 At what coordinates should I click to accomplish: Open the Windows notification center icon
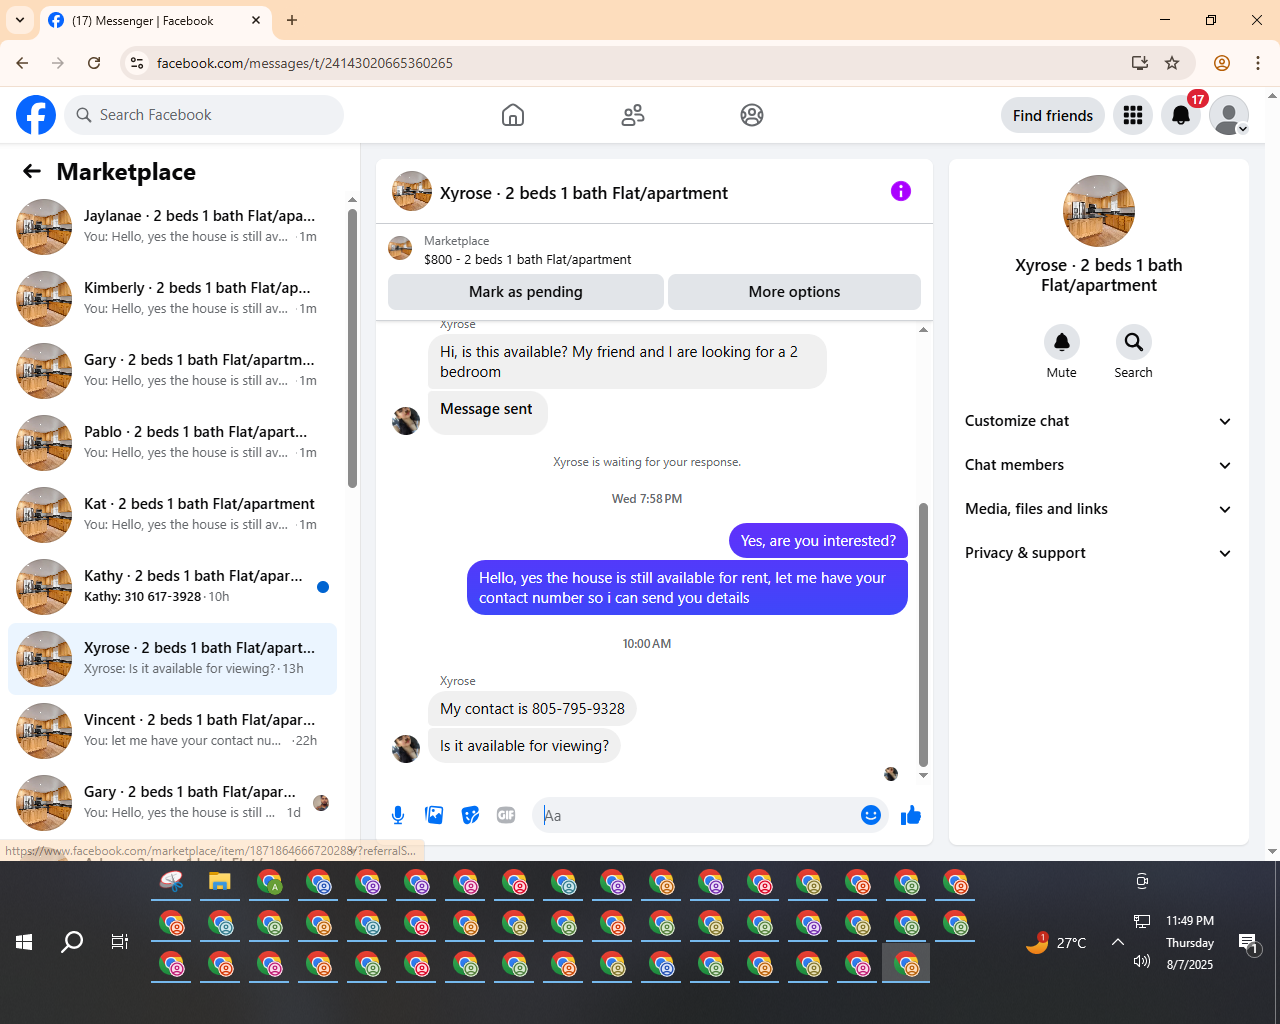(1248, 942)
